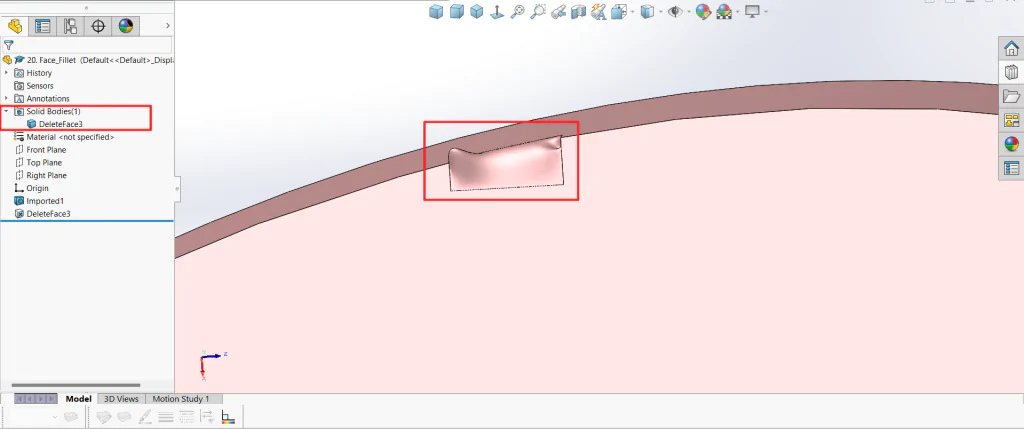Open the View Settings dropdown arrow
The height and width of the screenshot is (429, 1024).
coord(766,12)
